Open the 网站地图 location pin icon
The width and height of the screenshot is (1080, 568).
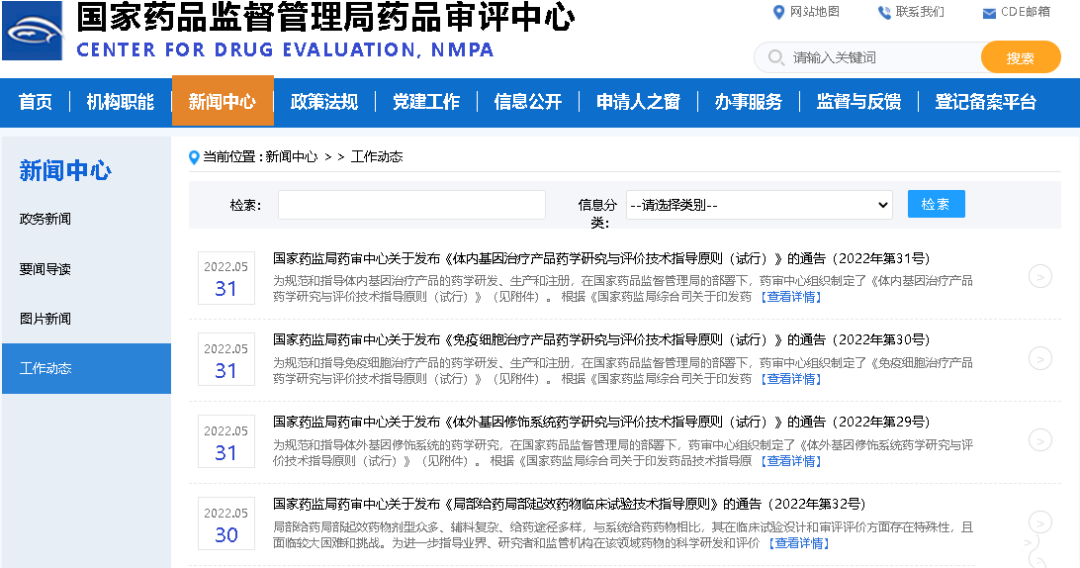click(779, 12)
